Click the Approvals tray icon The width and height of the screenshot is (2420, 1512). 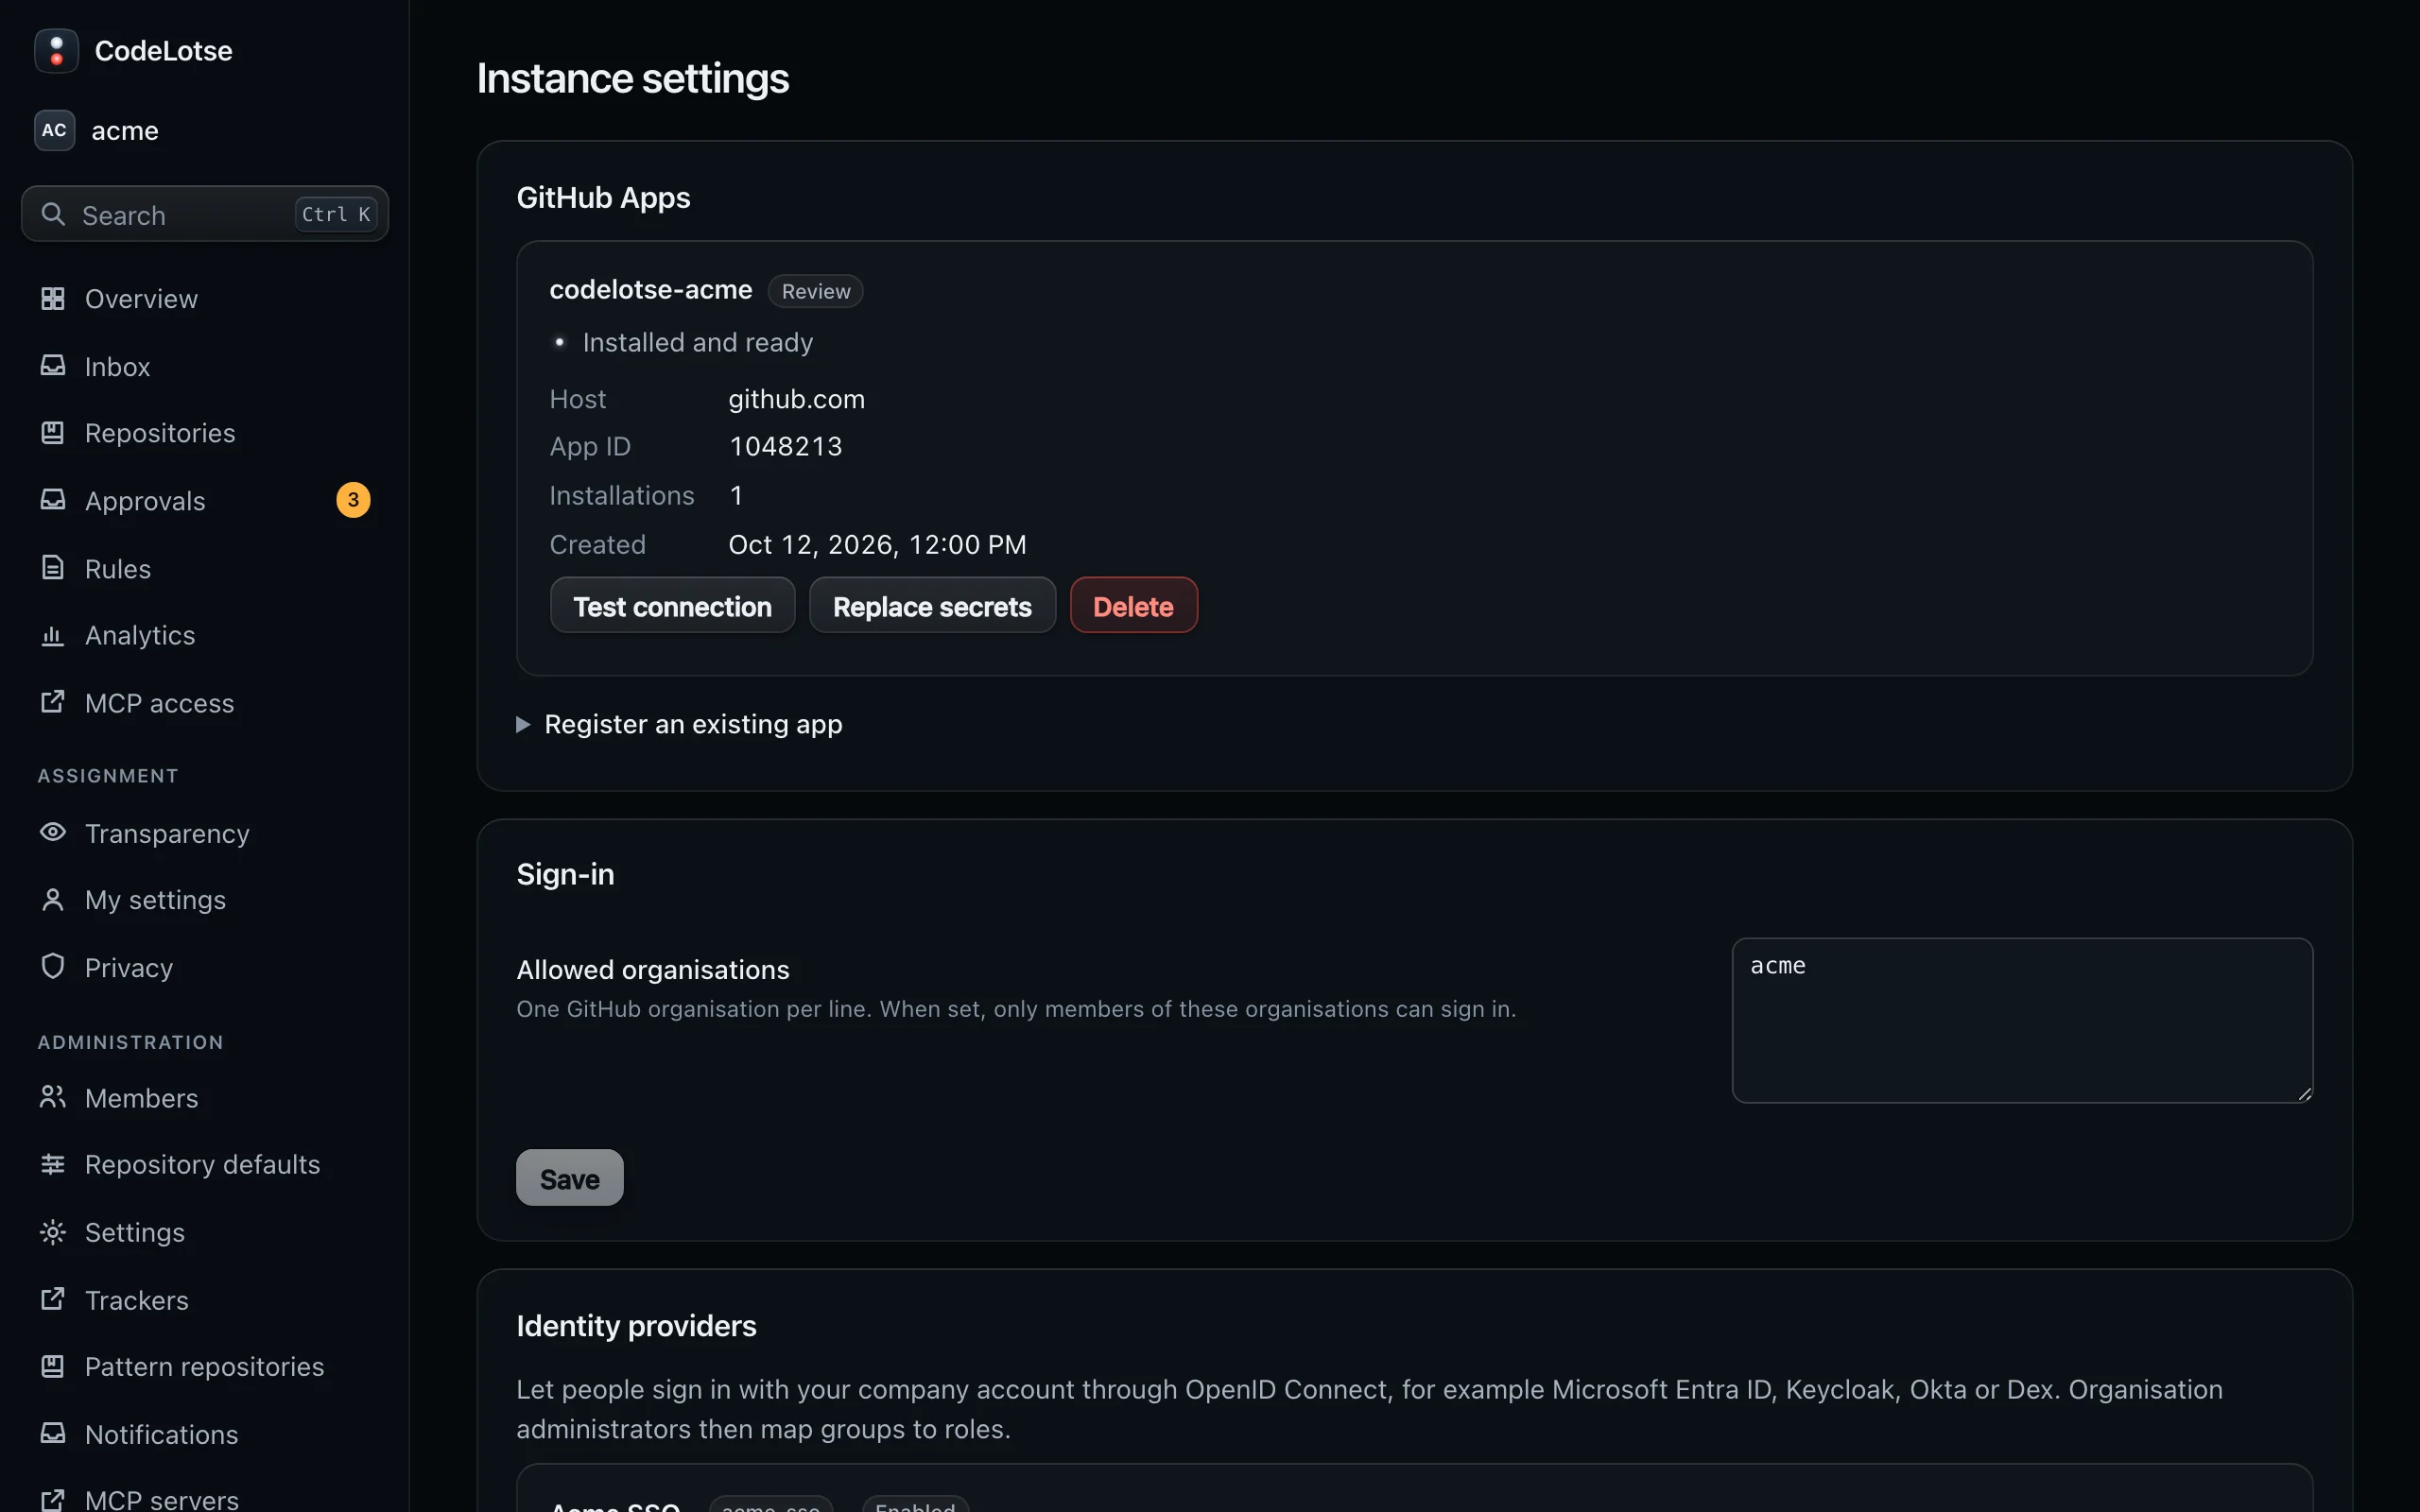click(53, 500)
